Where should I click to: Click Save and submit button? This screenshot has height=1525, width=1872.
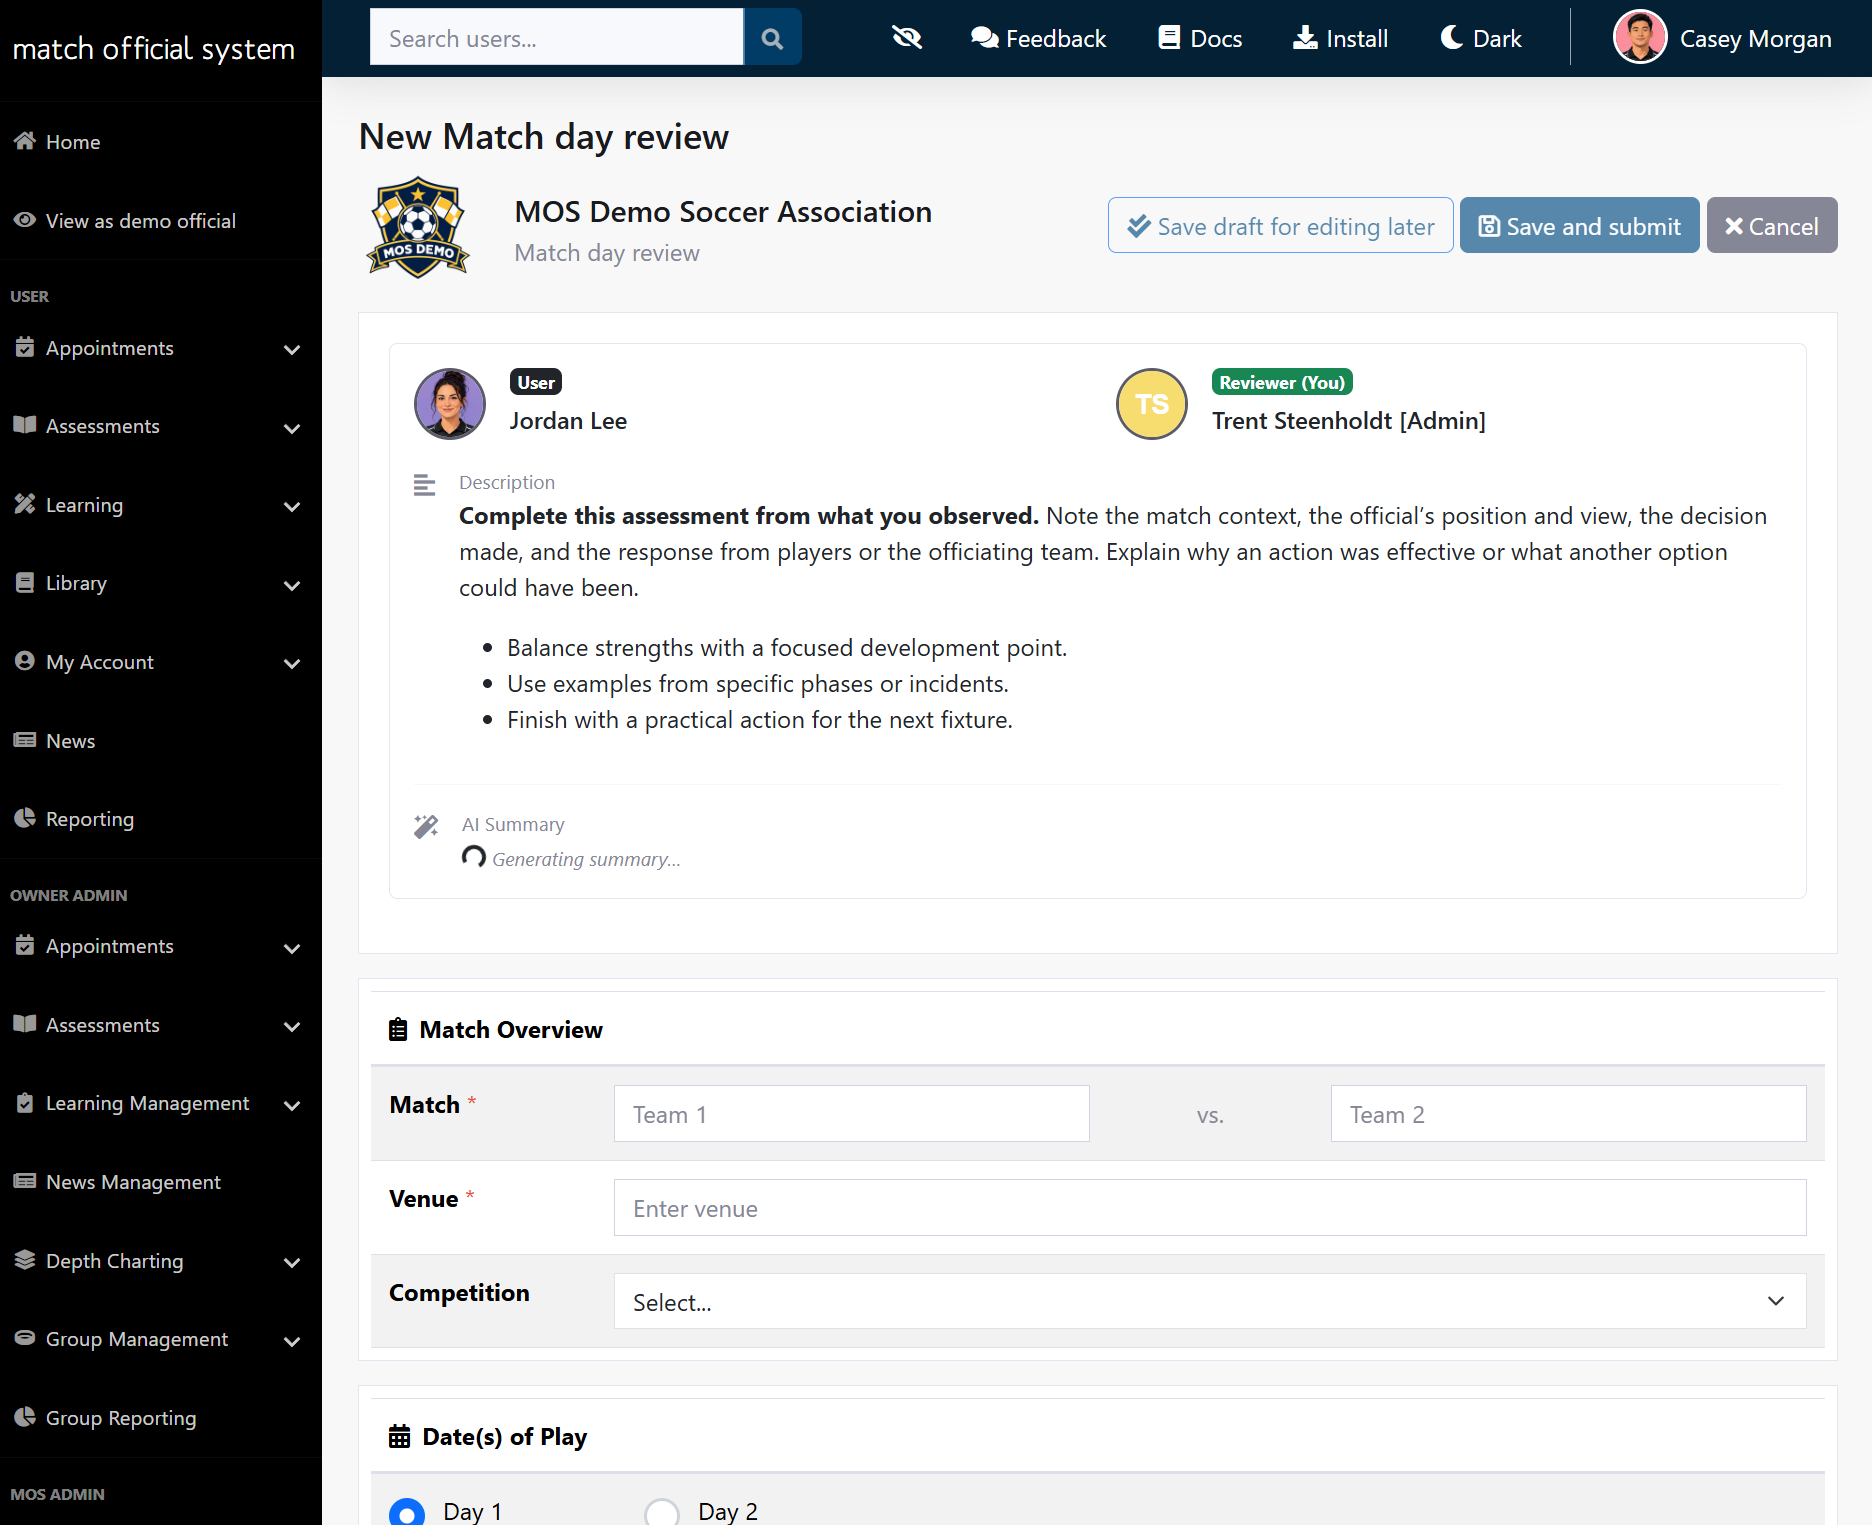[x=1579, y=226]
